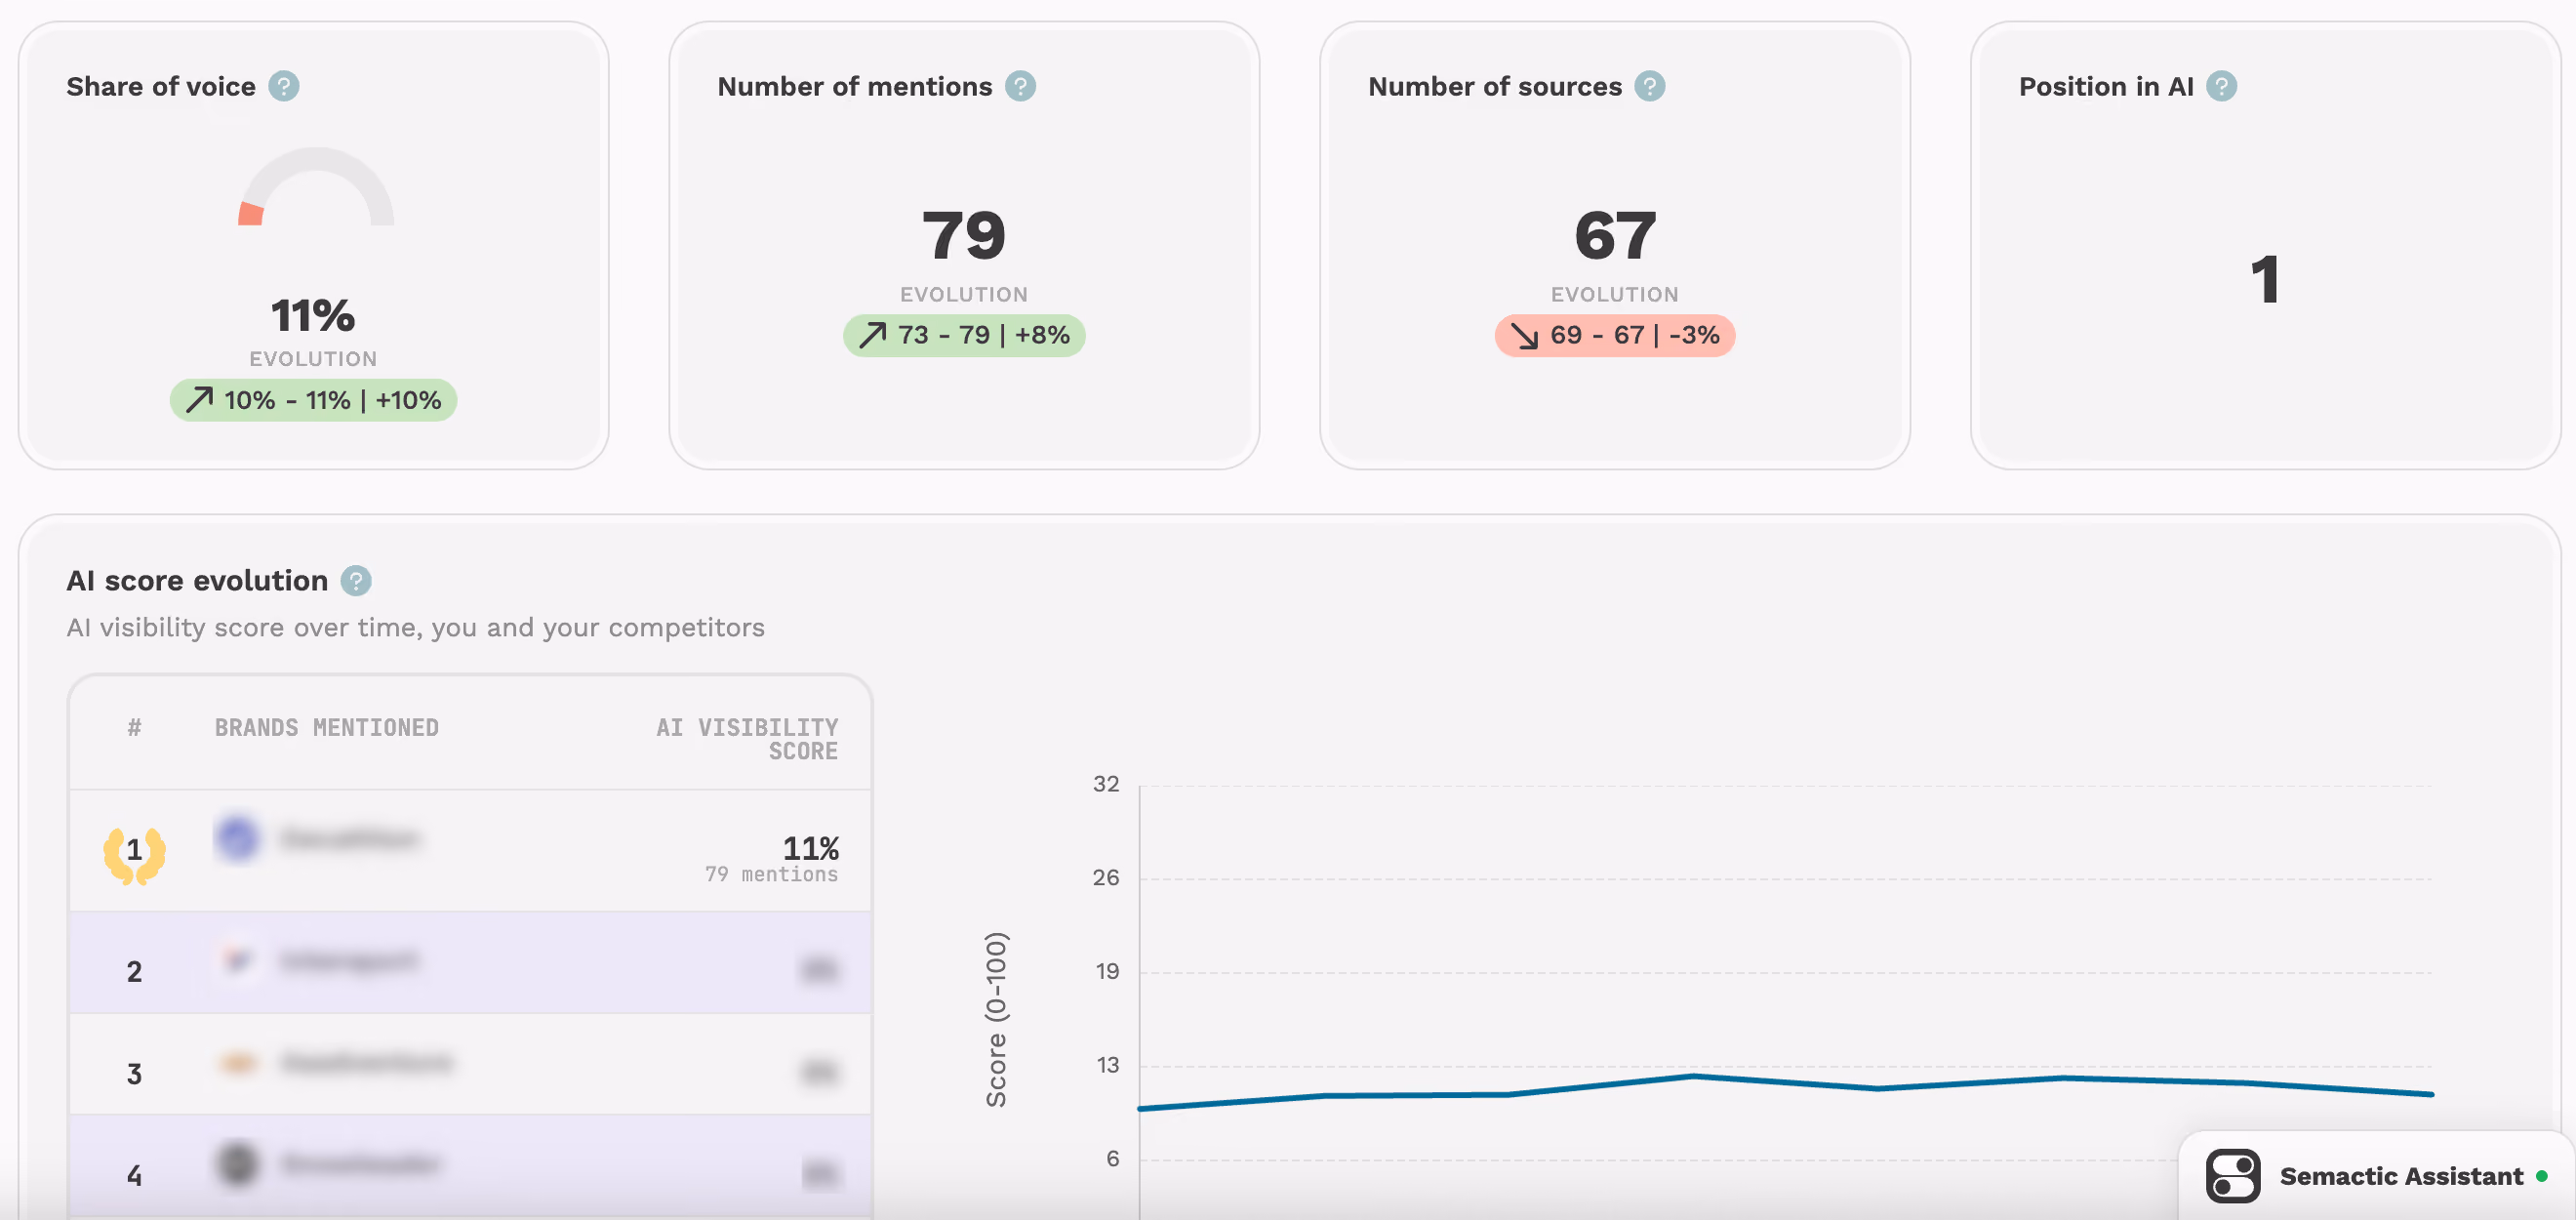Click the rank 4 brand logo
This screenshot has height=1220, width=2576.
[x=238, y=1164]
